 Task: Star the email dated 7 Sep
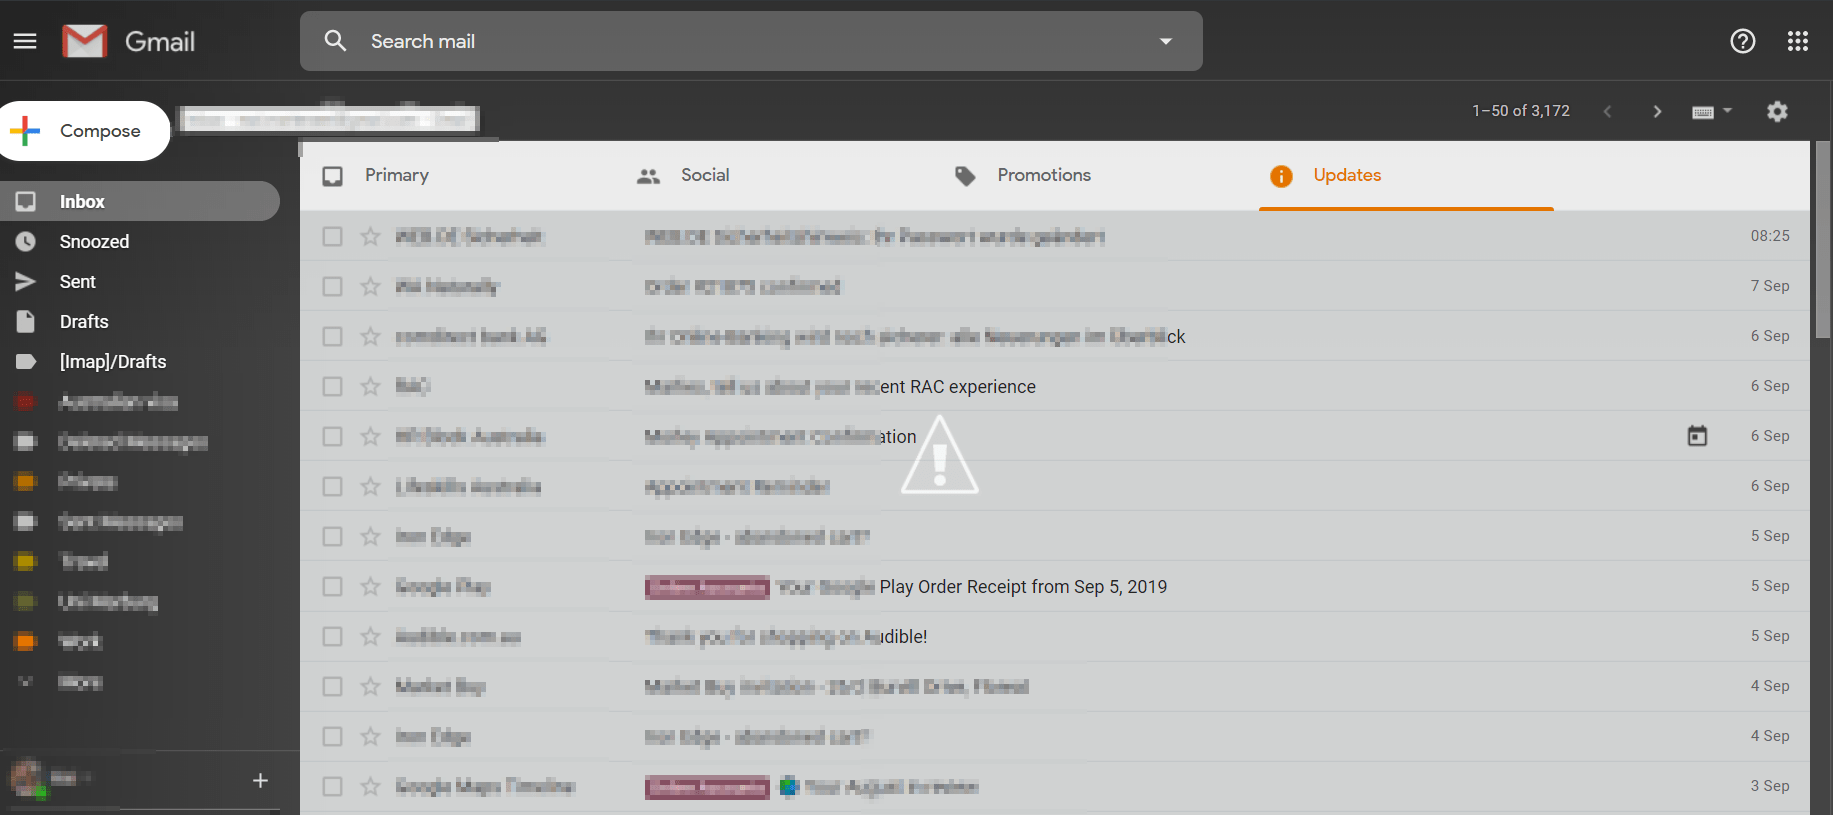371,286
